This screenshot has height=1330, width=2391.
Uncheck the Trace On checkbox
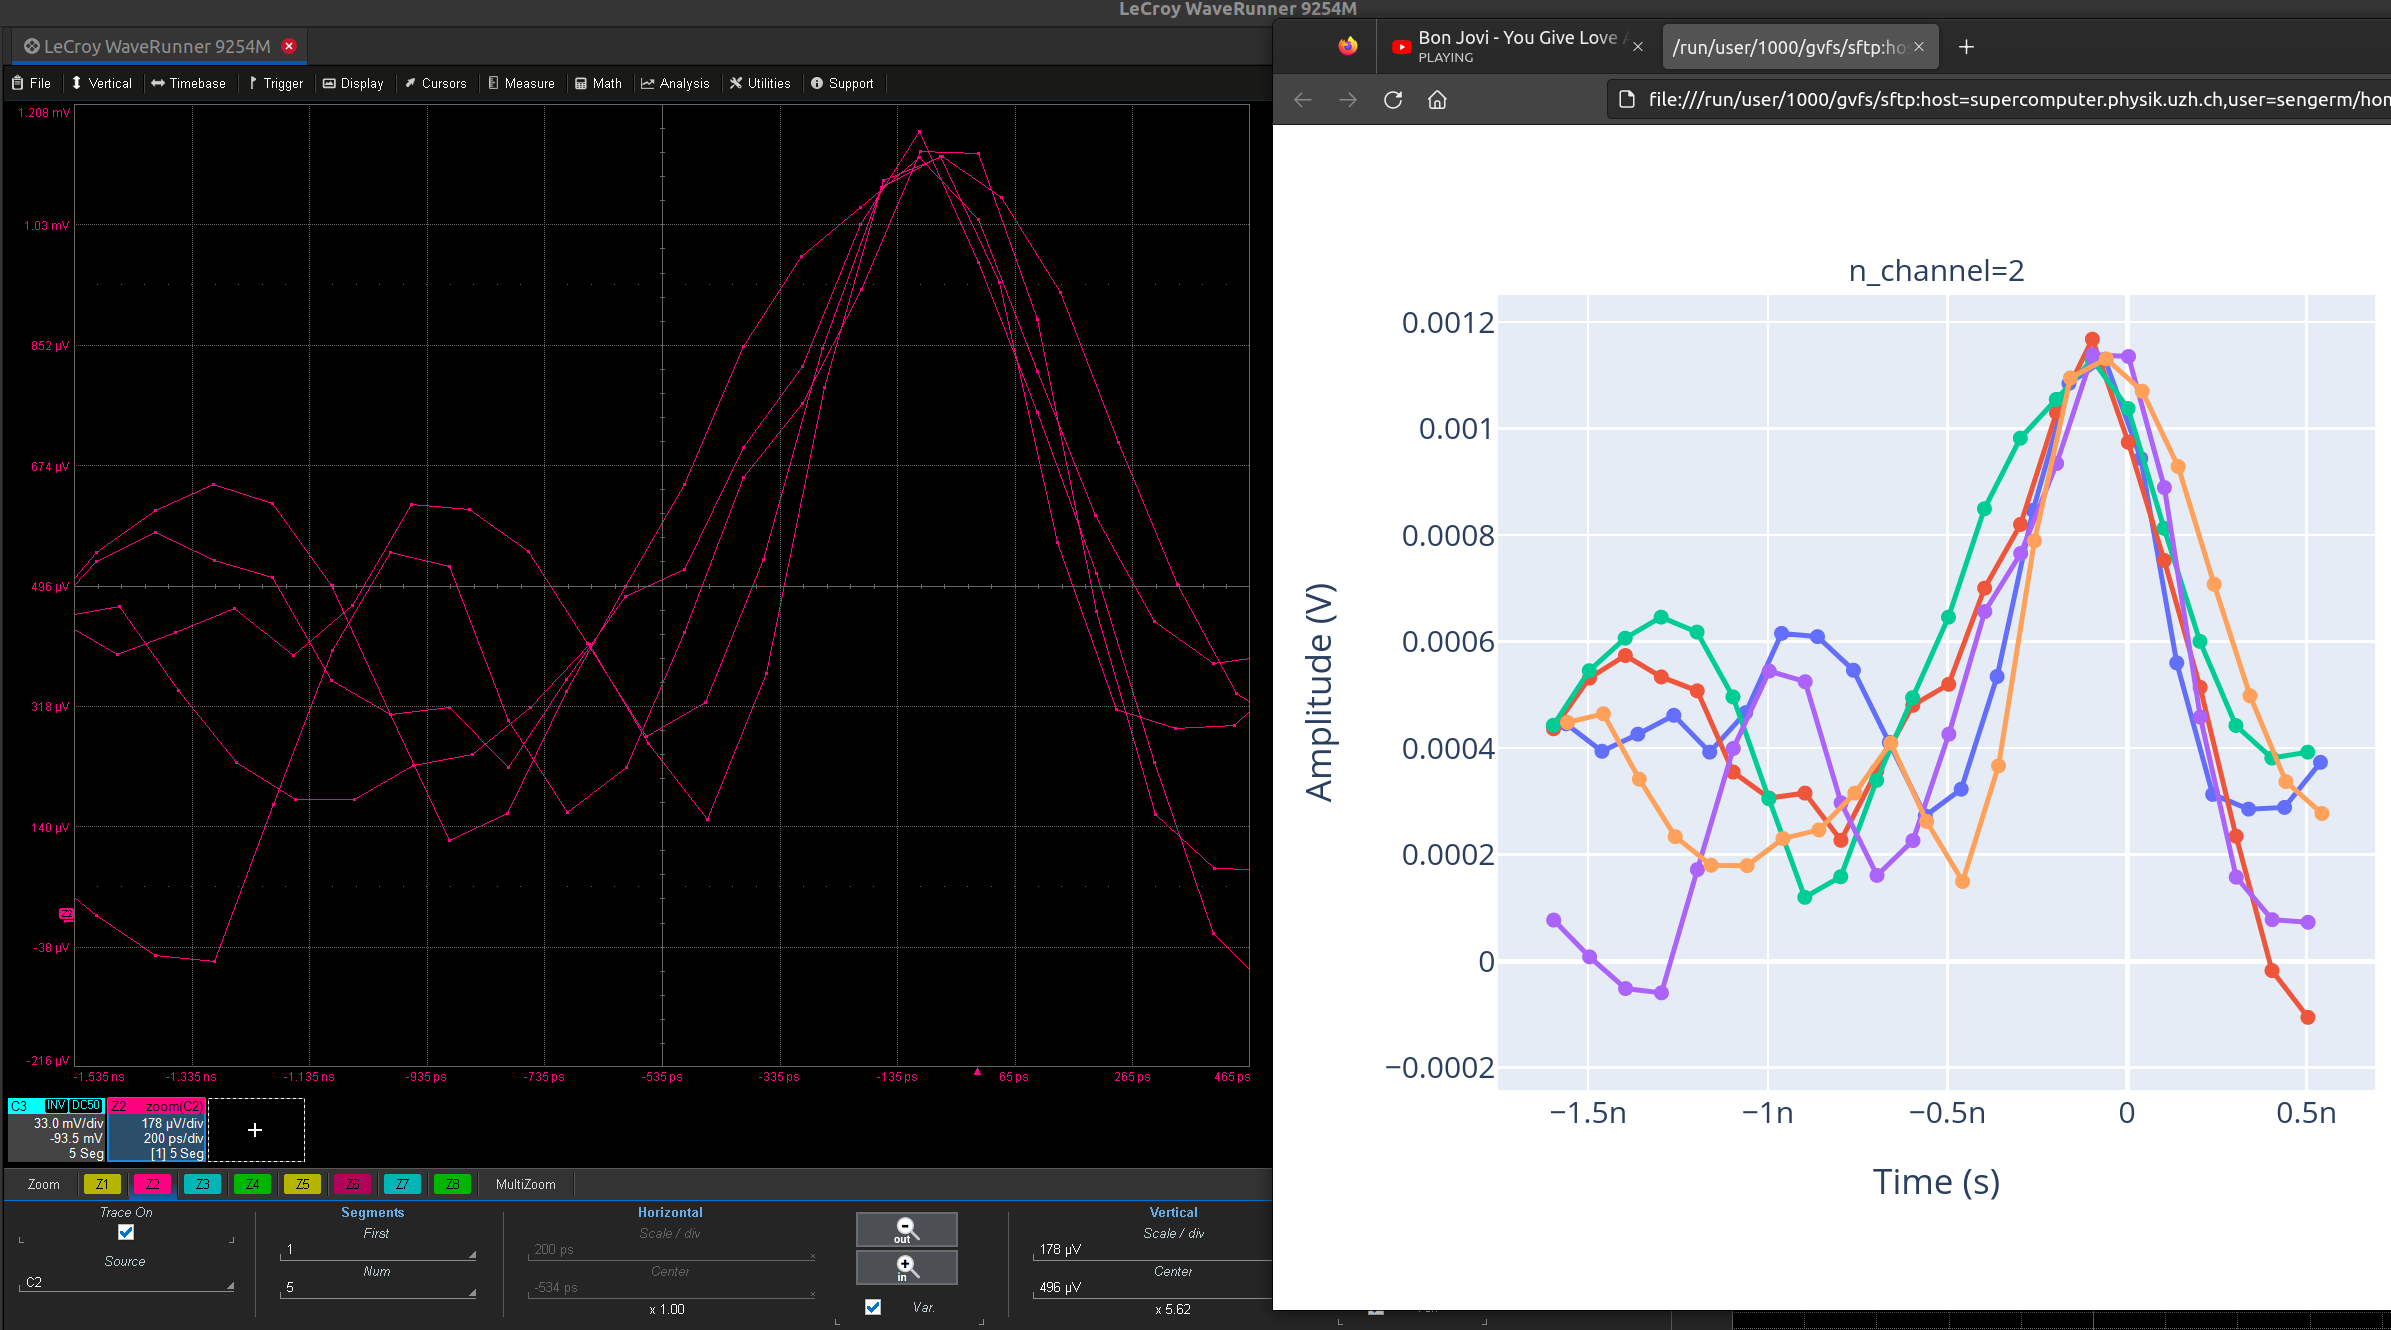pyautogui.click(x=126, y=1232)
